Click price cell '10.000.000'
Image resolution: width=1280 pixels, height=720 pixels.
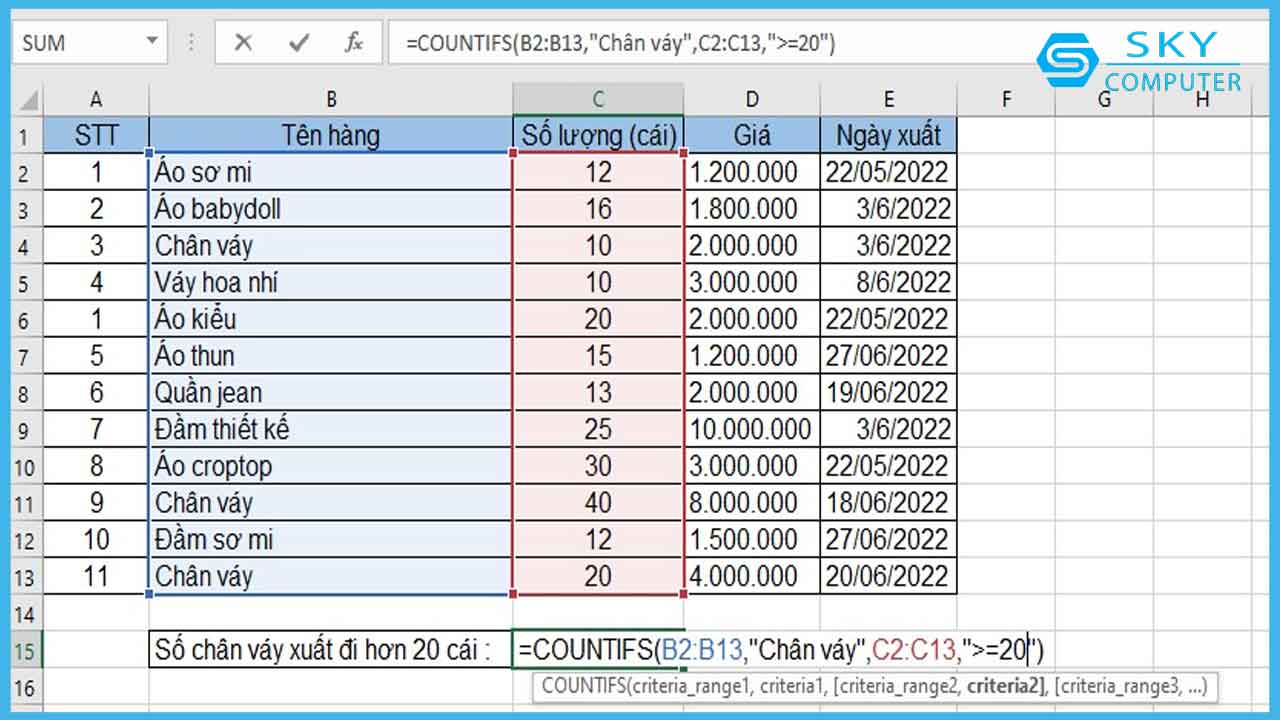pyautogui.click(x=752, y=429)
